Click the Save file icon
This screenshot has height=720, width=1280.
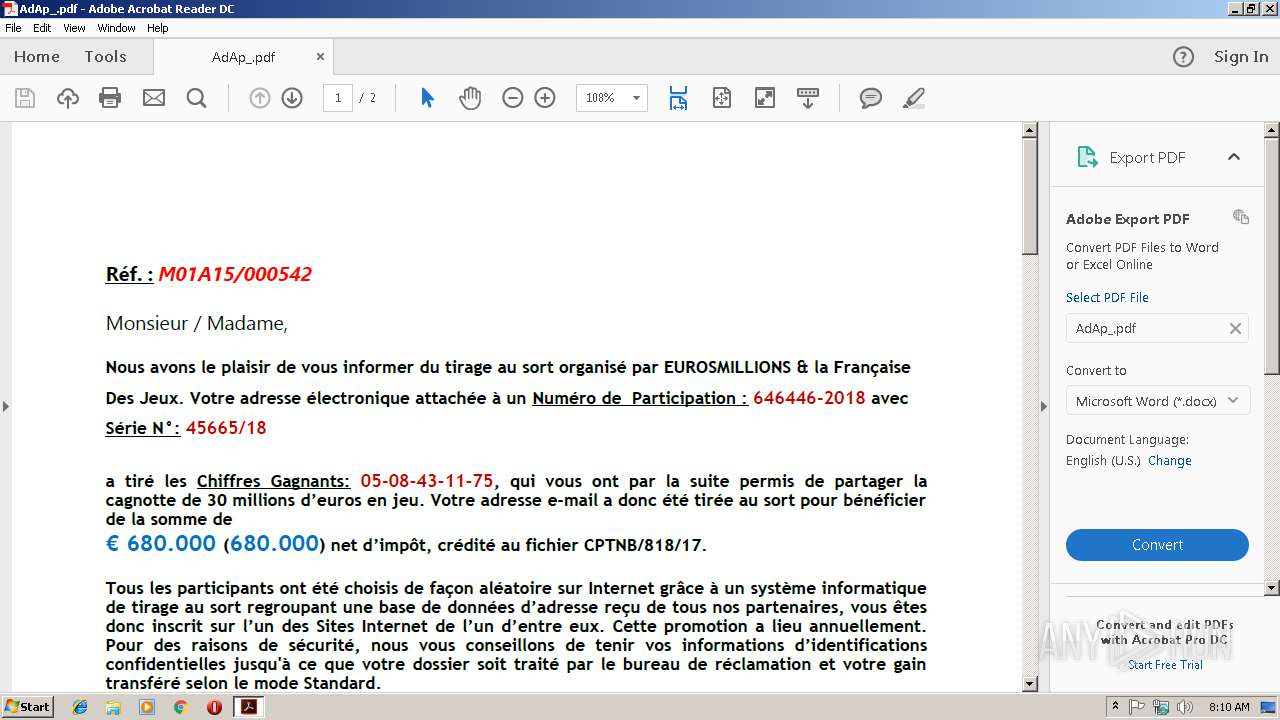pos(25,98)
